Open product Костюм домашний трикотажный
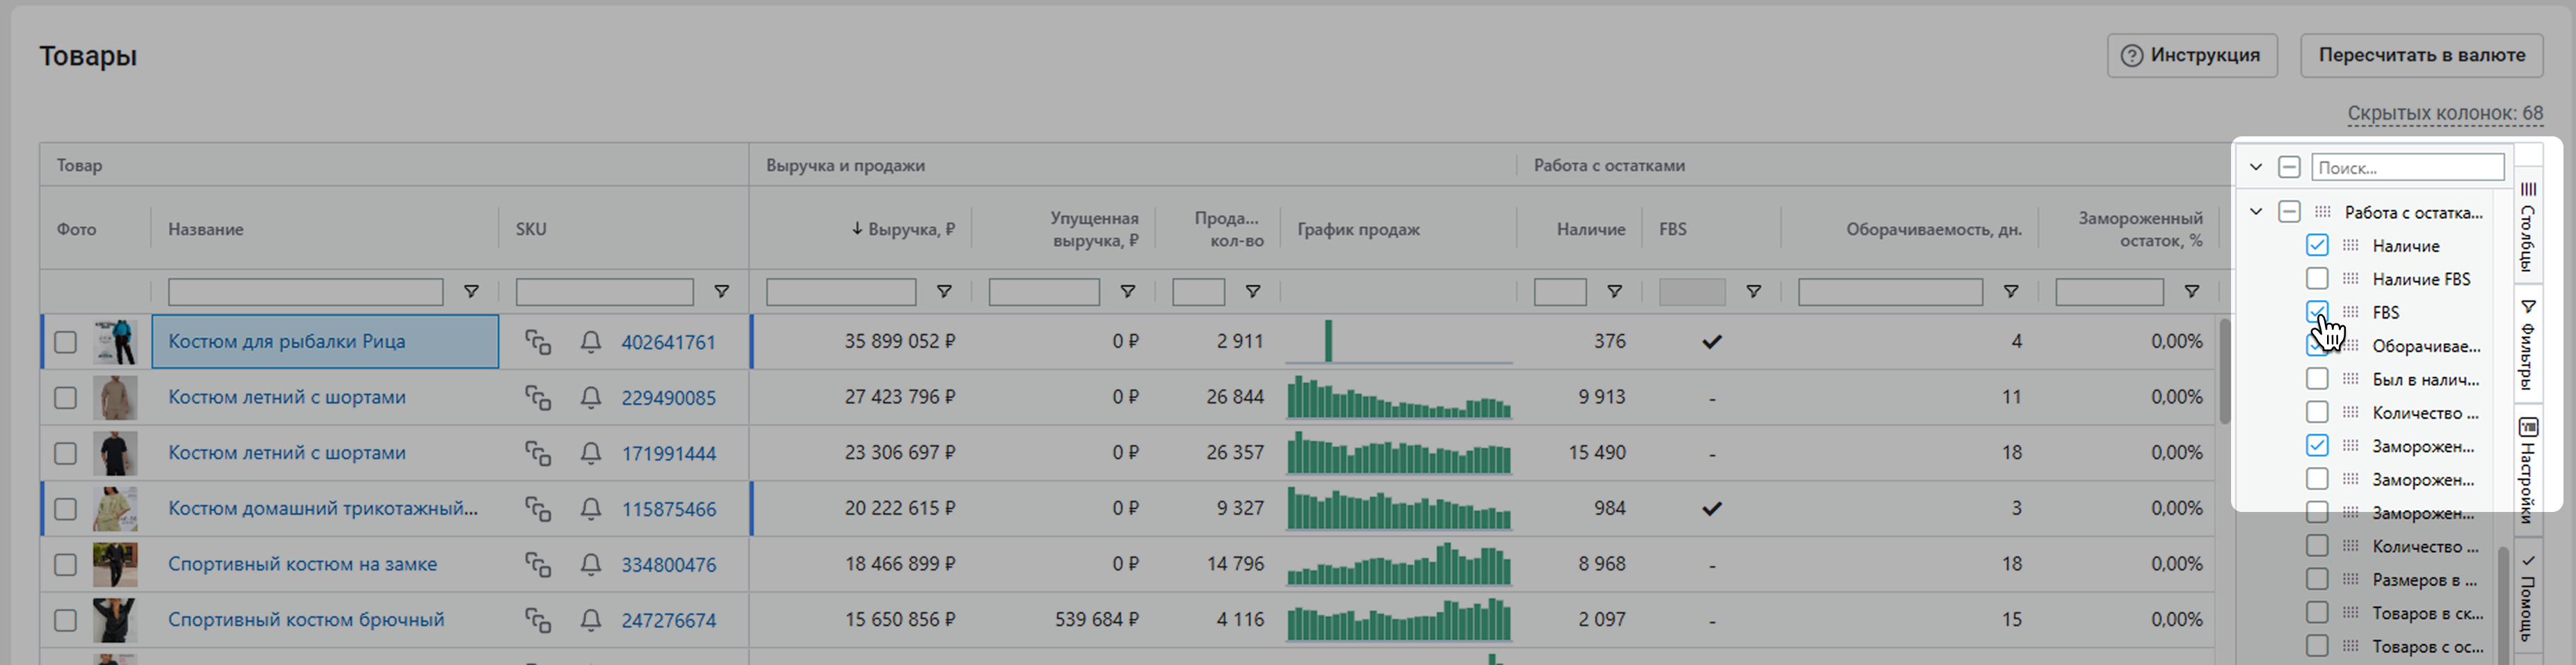 point(323,509)
